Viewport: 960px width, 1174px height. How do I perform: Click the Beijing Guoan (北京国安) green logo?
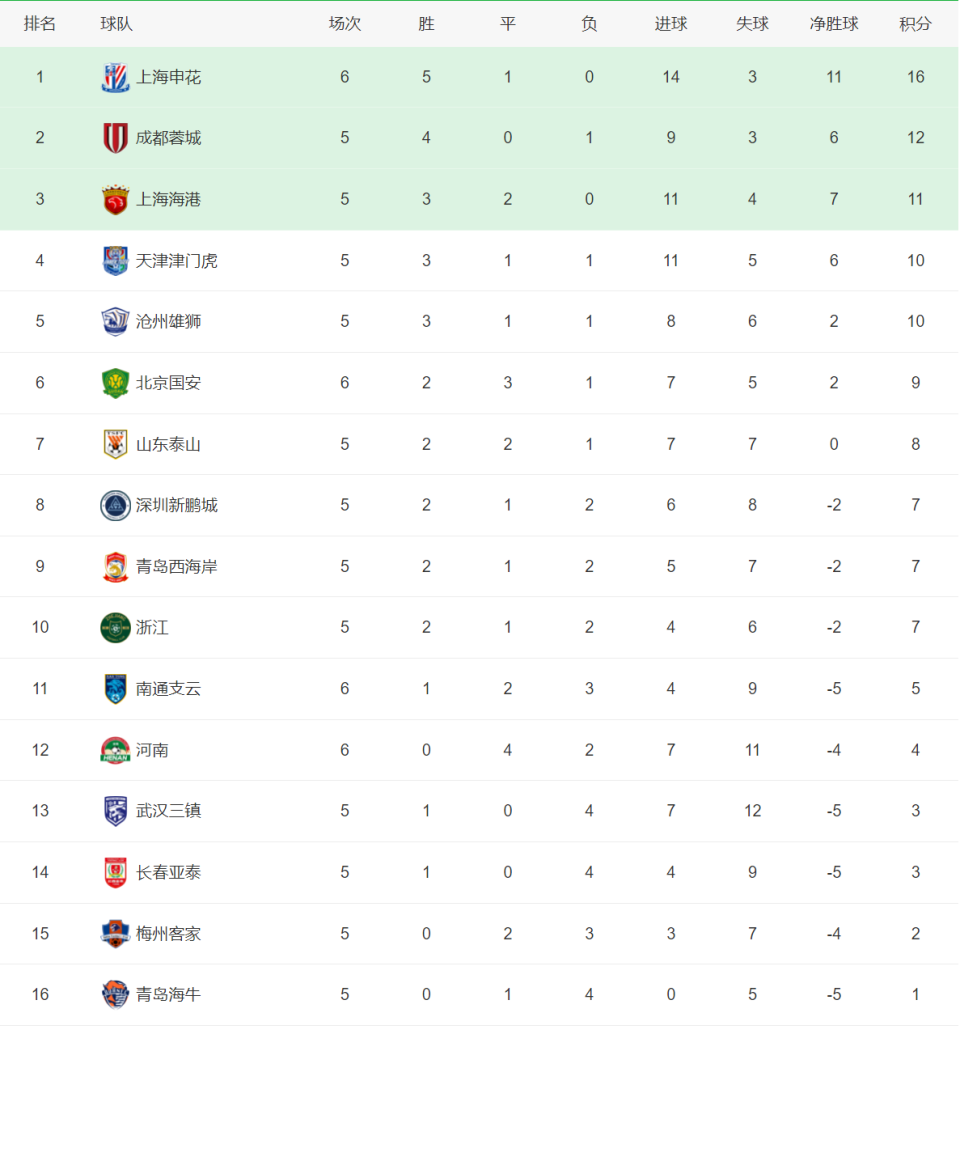pos(115,383)
